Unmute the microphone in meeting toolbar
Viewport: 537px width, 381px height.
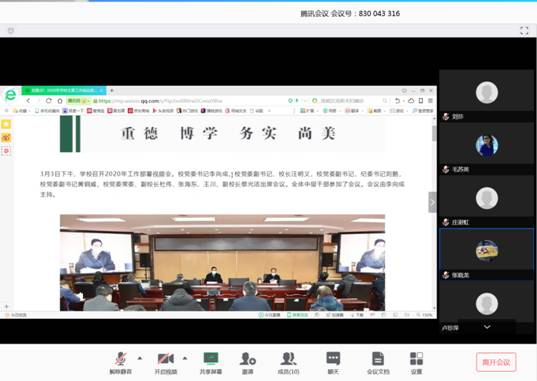pyautogui.click(x=121, y=362)
